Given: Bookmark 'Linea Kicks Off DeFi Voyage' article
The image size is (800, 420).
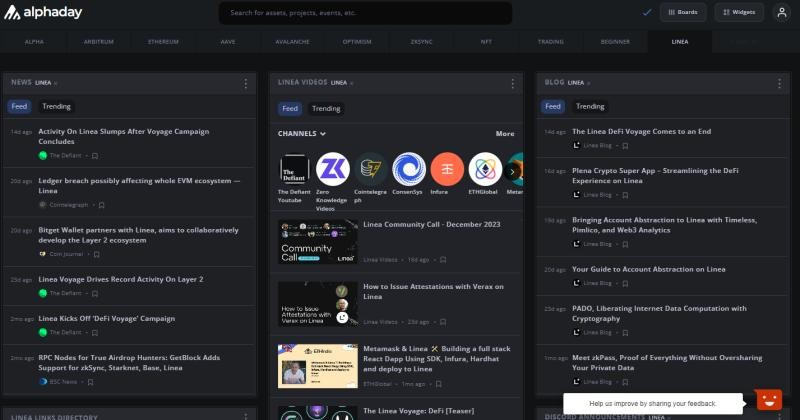Looking at the screenshot, I should point(95,333).
